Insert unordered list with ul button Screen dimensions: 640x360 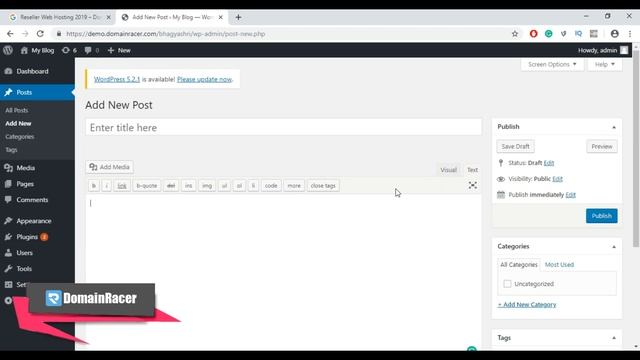click(x=224, y=186)
